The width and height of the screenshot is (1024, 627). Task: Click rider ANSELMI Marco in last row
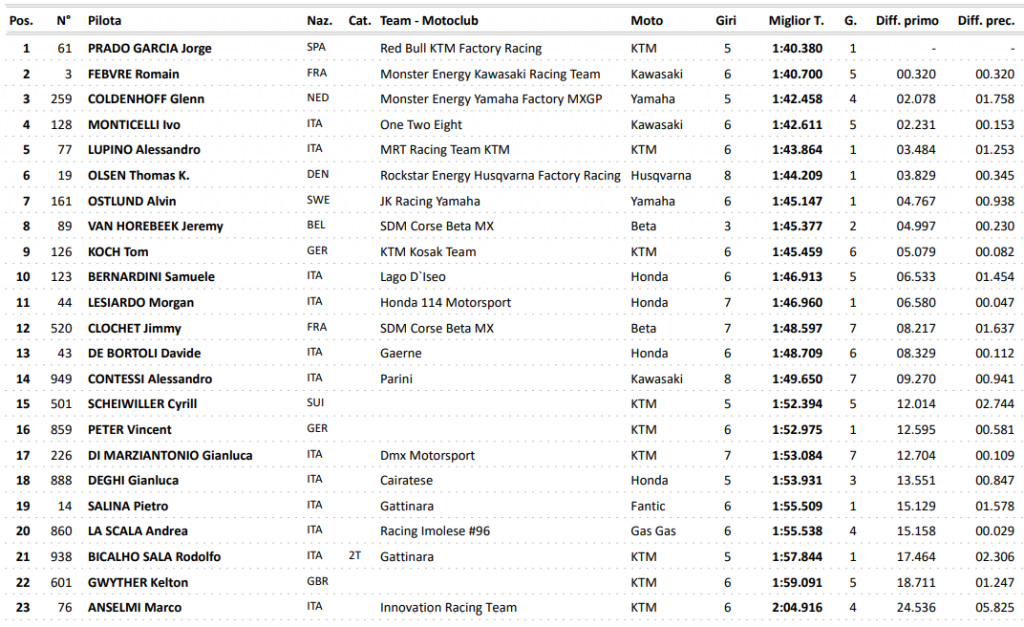click(x=133, y=607)
